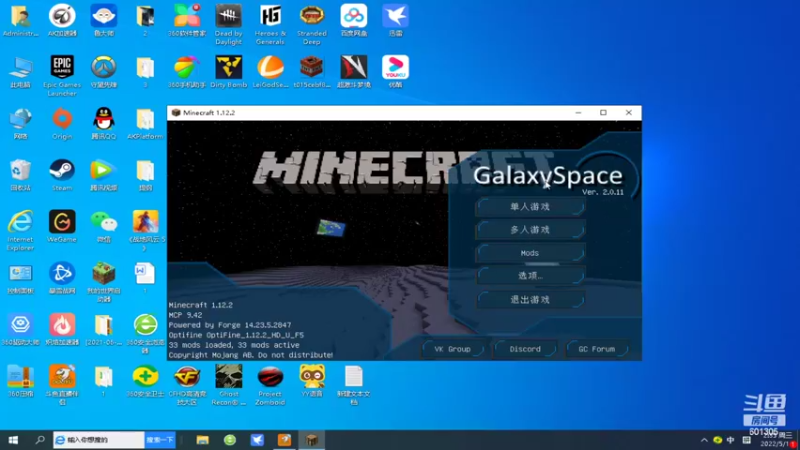Show hidden system tray icons chevron
The width and height of the screenshot is (800, 450).
click(704, 440)
